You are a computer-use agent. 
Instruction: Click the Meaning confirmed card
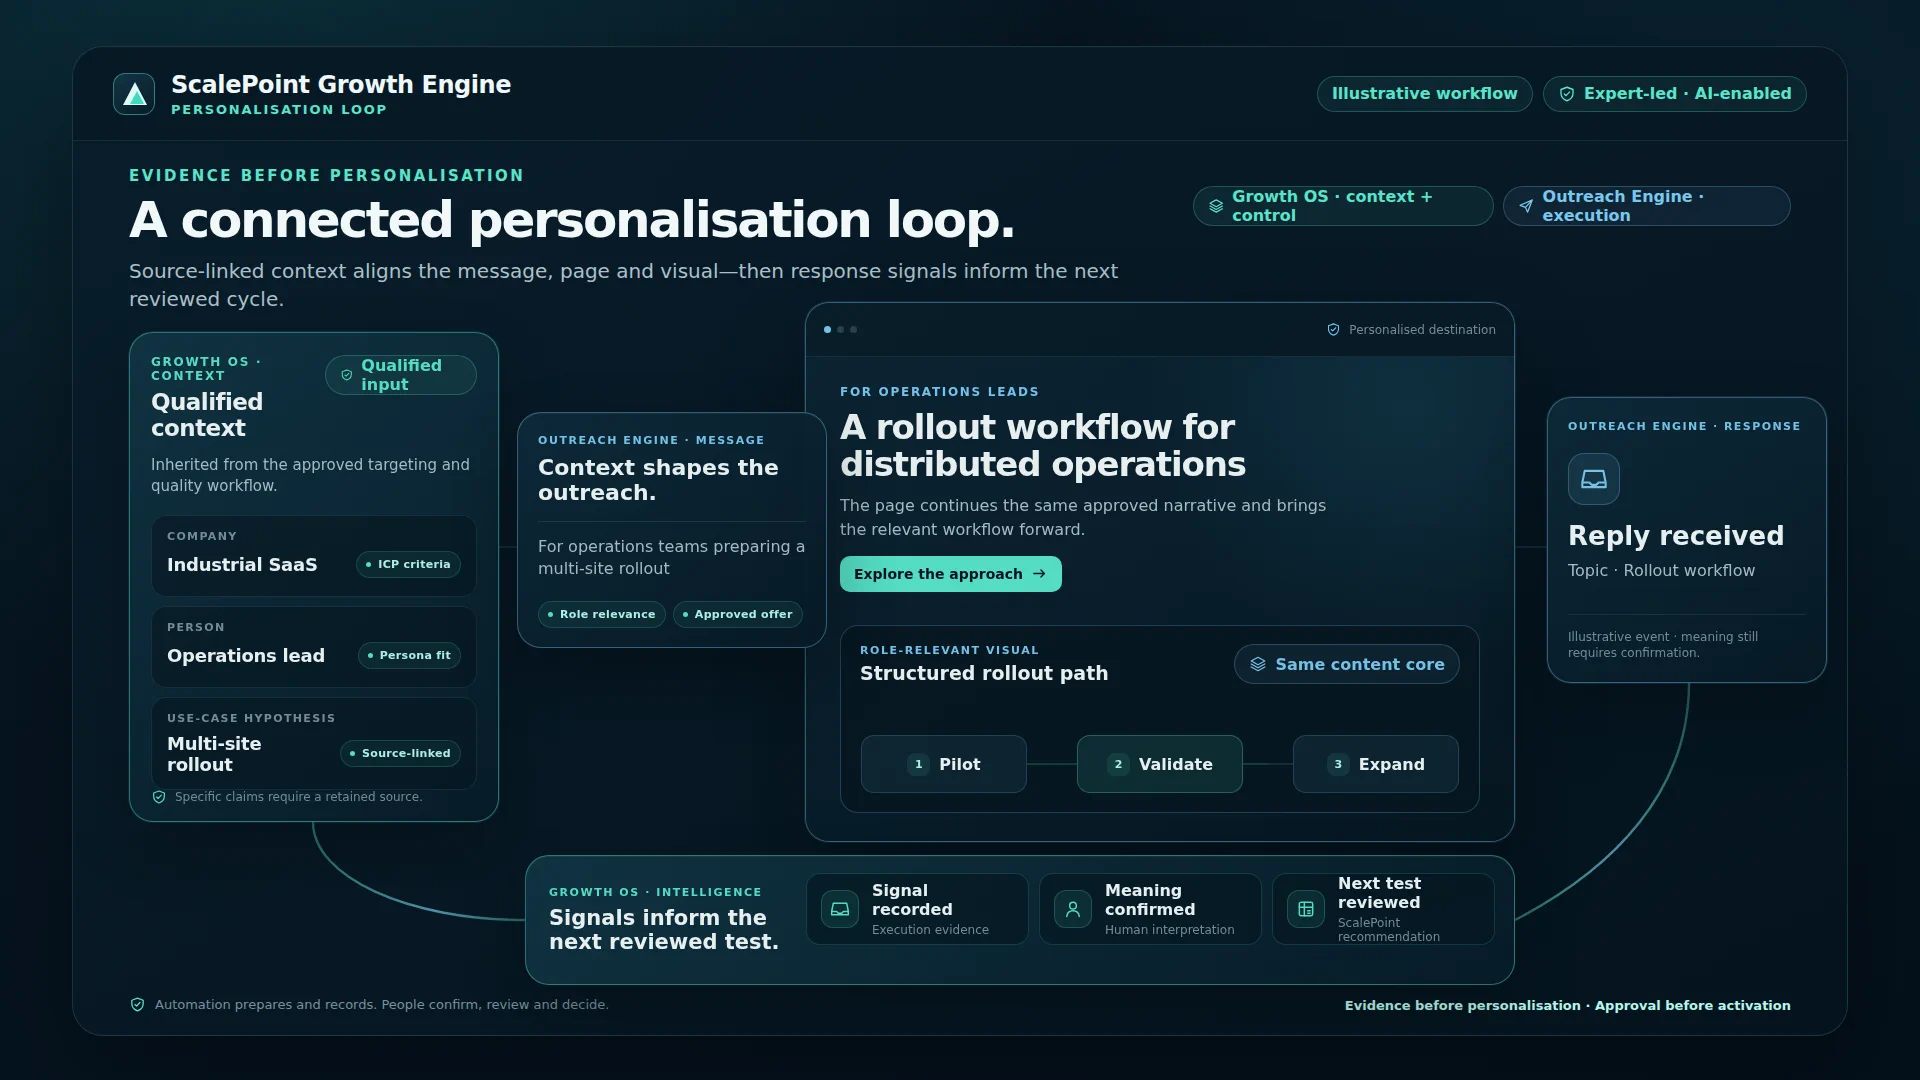1150,909
